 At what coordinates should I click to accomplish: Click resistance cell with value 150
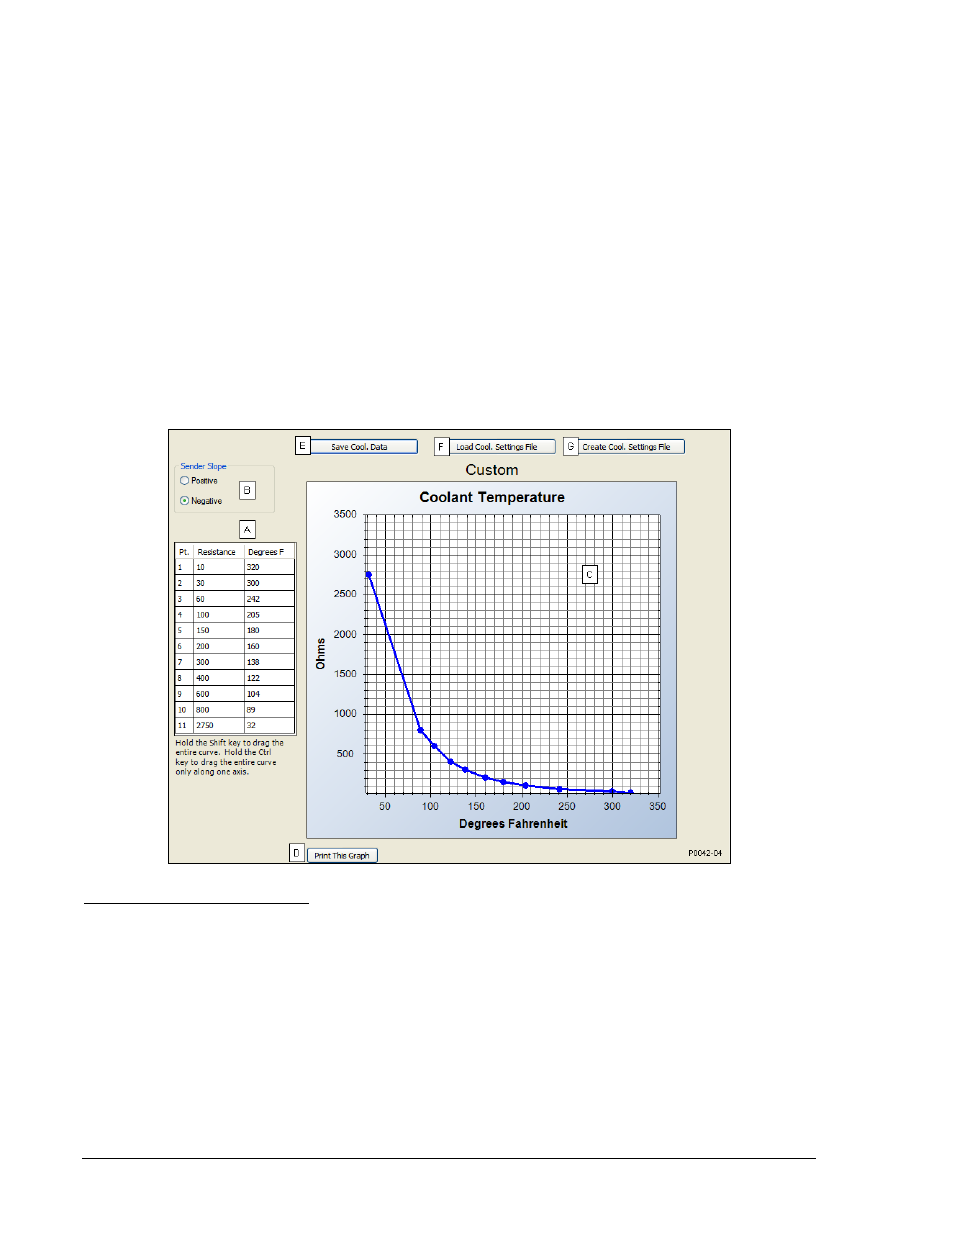coord(218,631)
